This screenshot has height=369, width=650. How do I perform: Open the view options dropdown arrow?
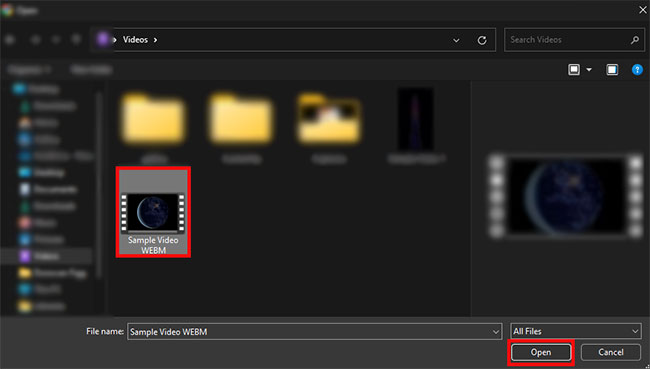[x=589, y=70]
